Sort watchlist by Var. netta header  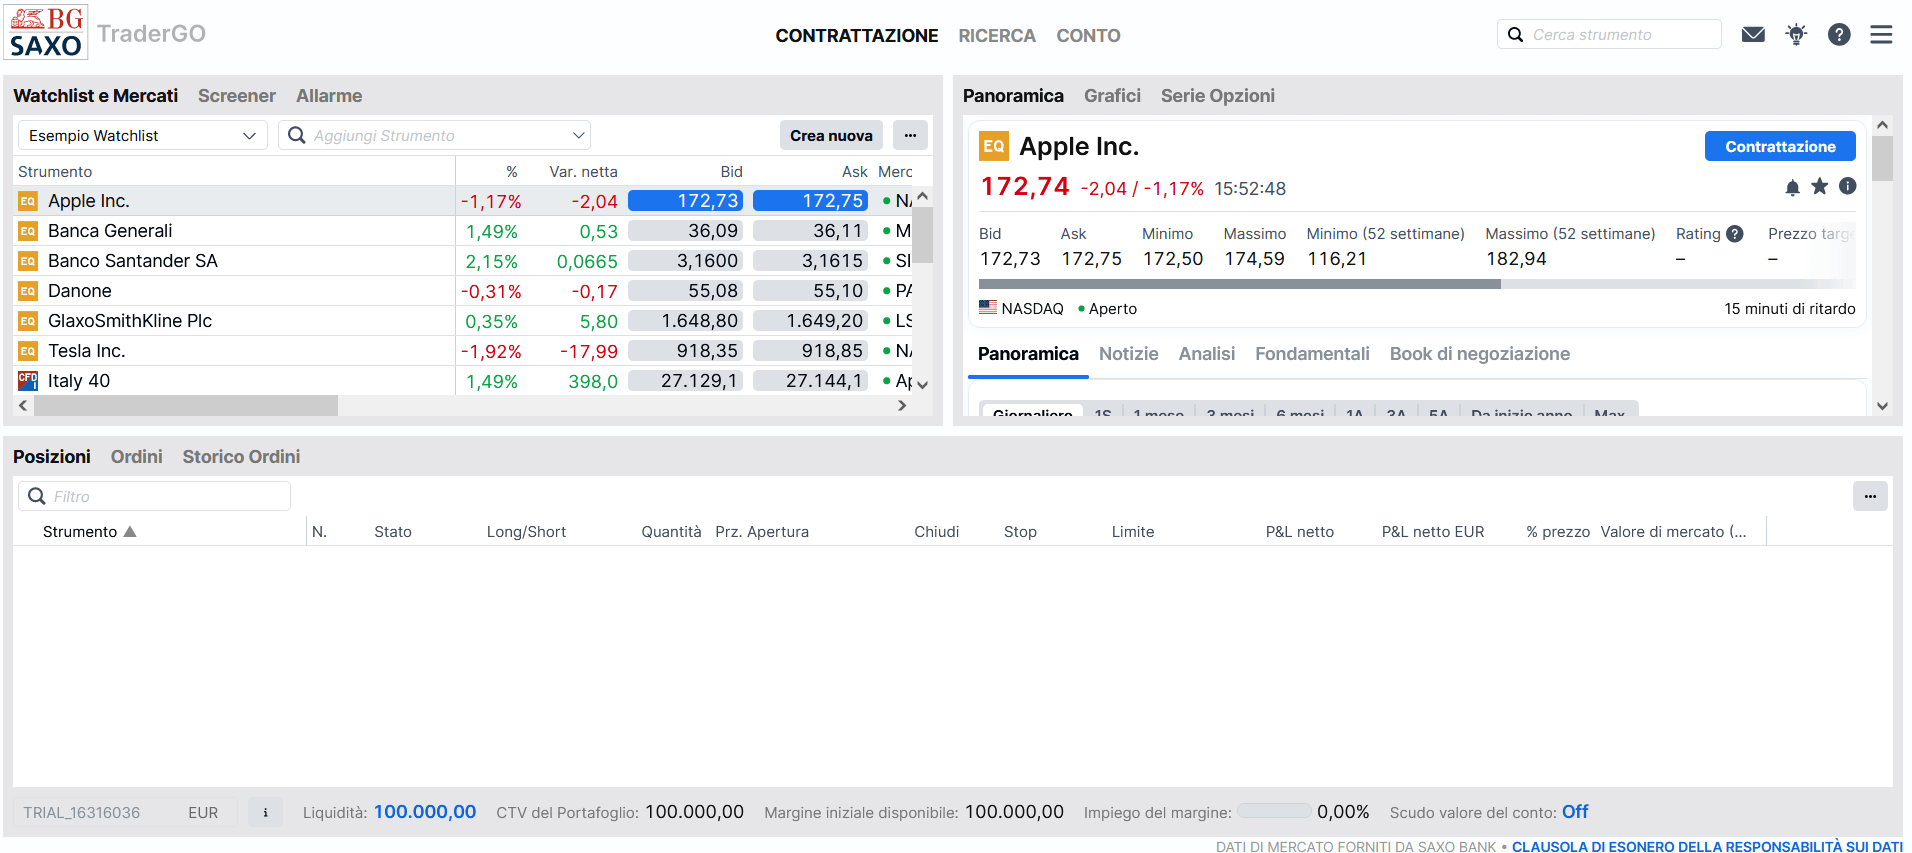pos(583,172)
